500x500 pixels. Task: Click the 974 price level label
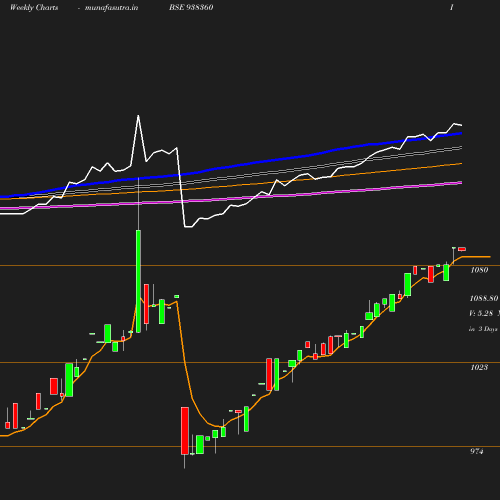click(x=477, y=451)
